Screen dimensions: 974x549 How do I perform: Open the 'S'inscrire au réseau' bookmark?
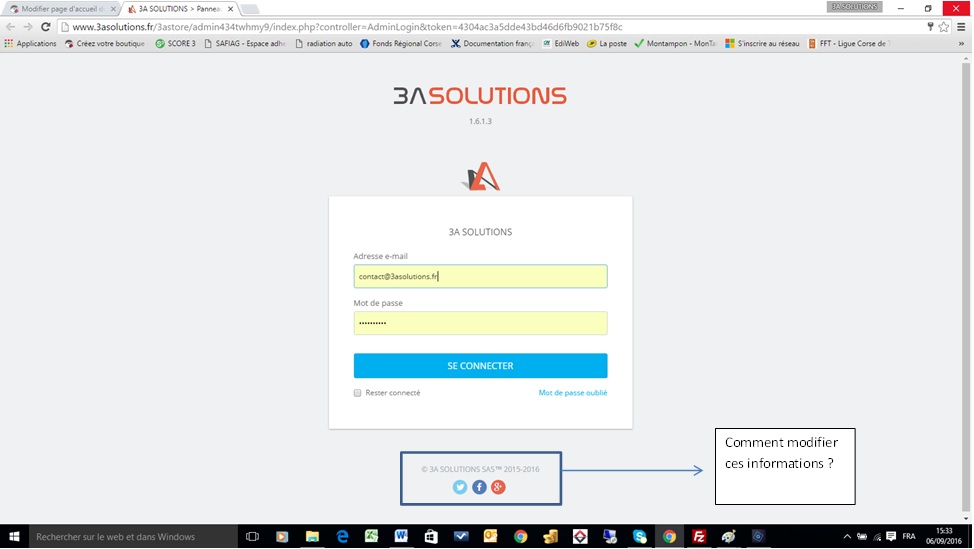(762, 43)
